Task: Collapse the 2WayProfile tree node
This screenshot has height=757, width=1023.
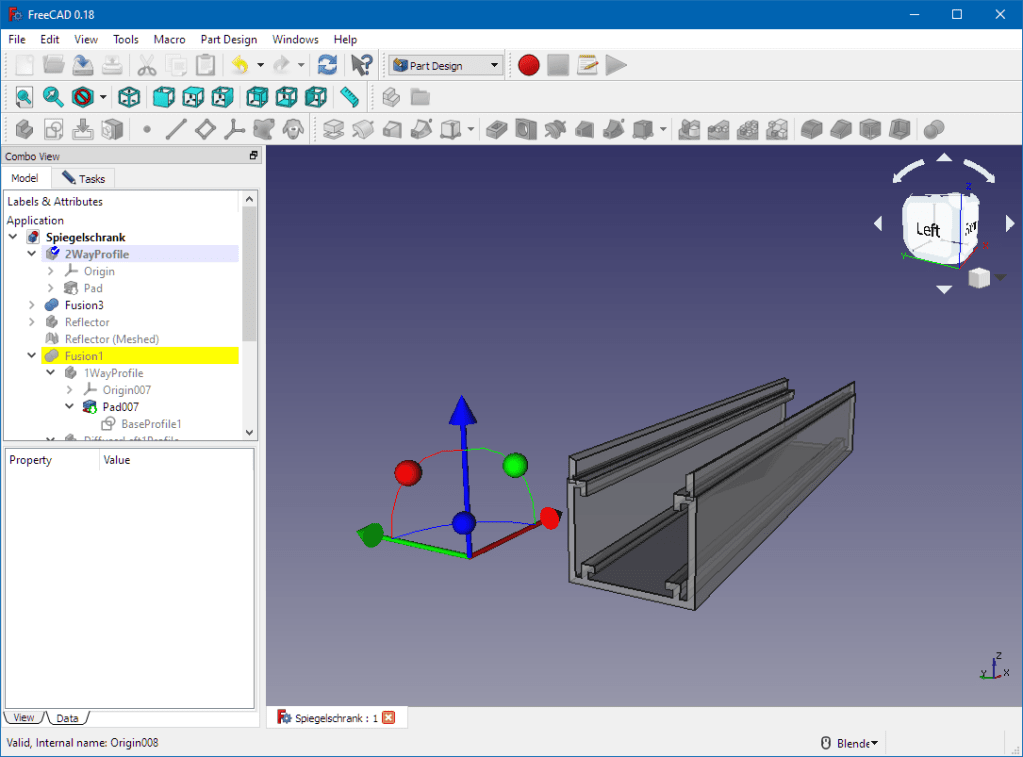Action: tap(32, 254)
